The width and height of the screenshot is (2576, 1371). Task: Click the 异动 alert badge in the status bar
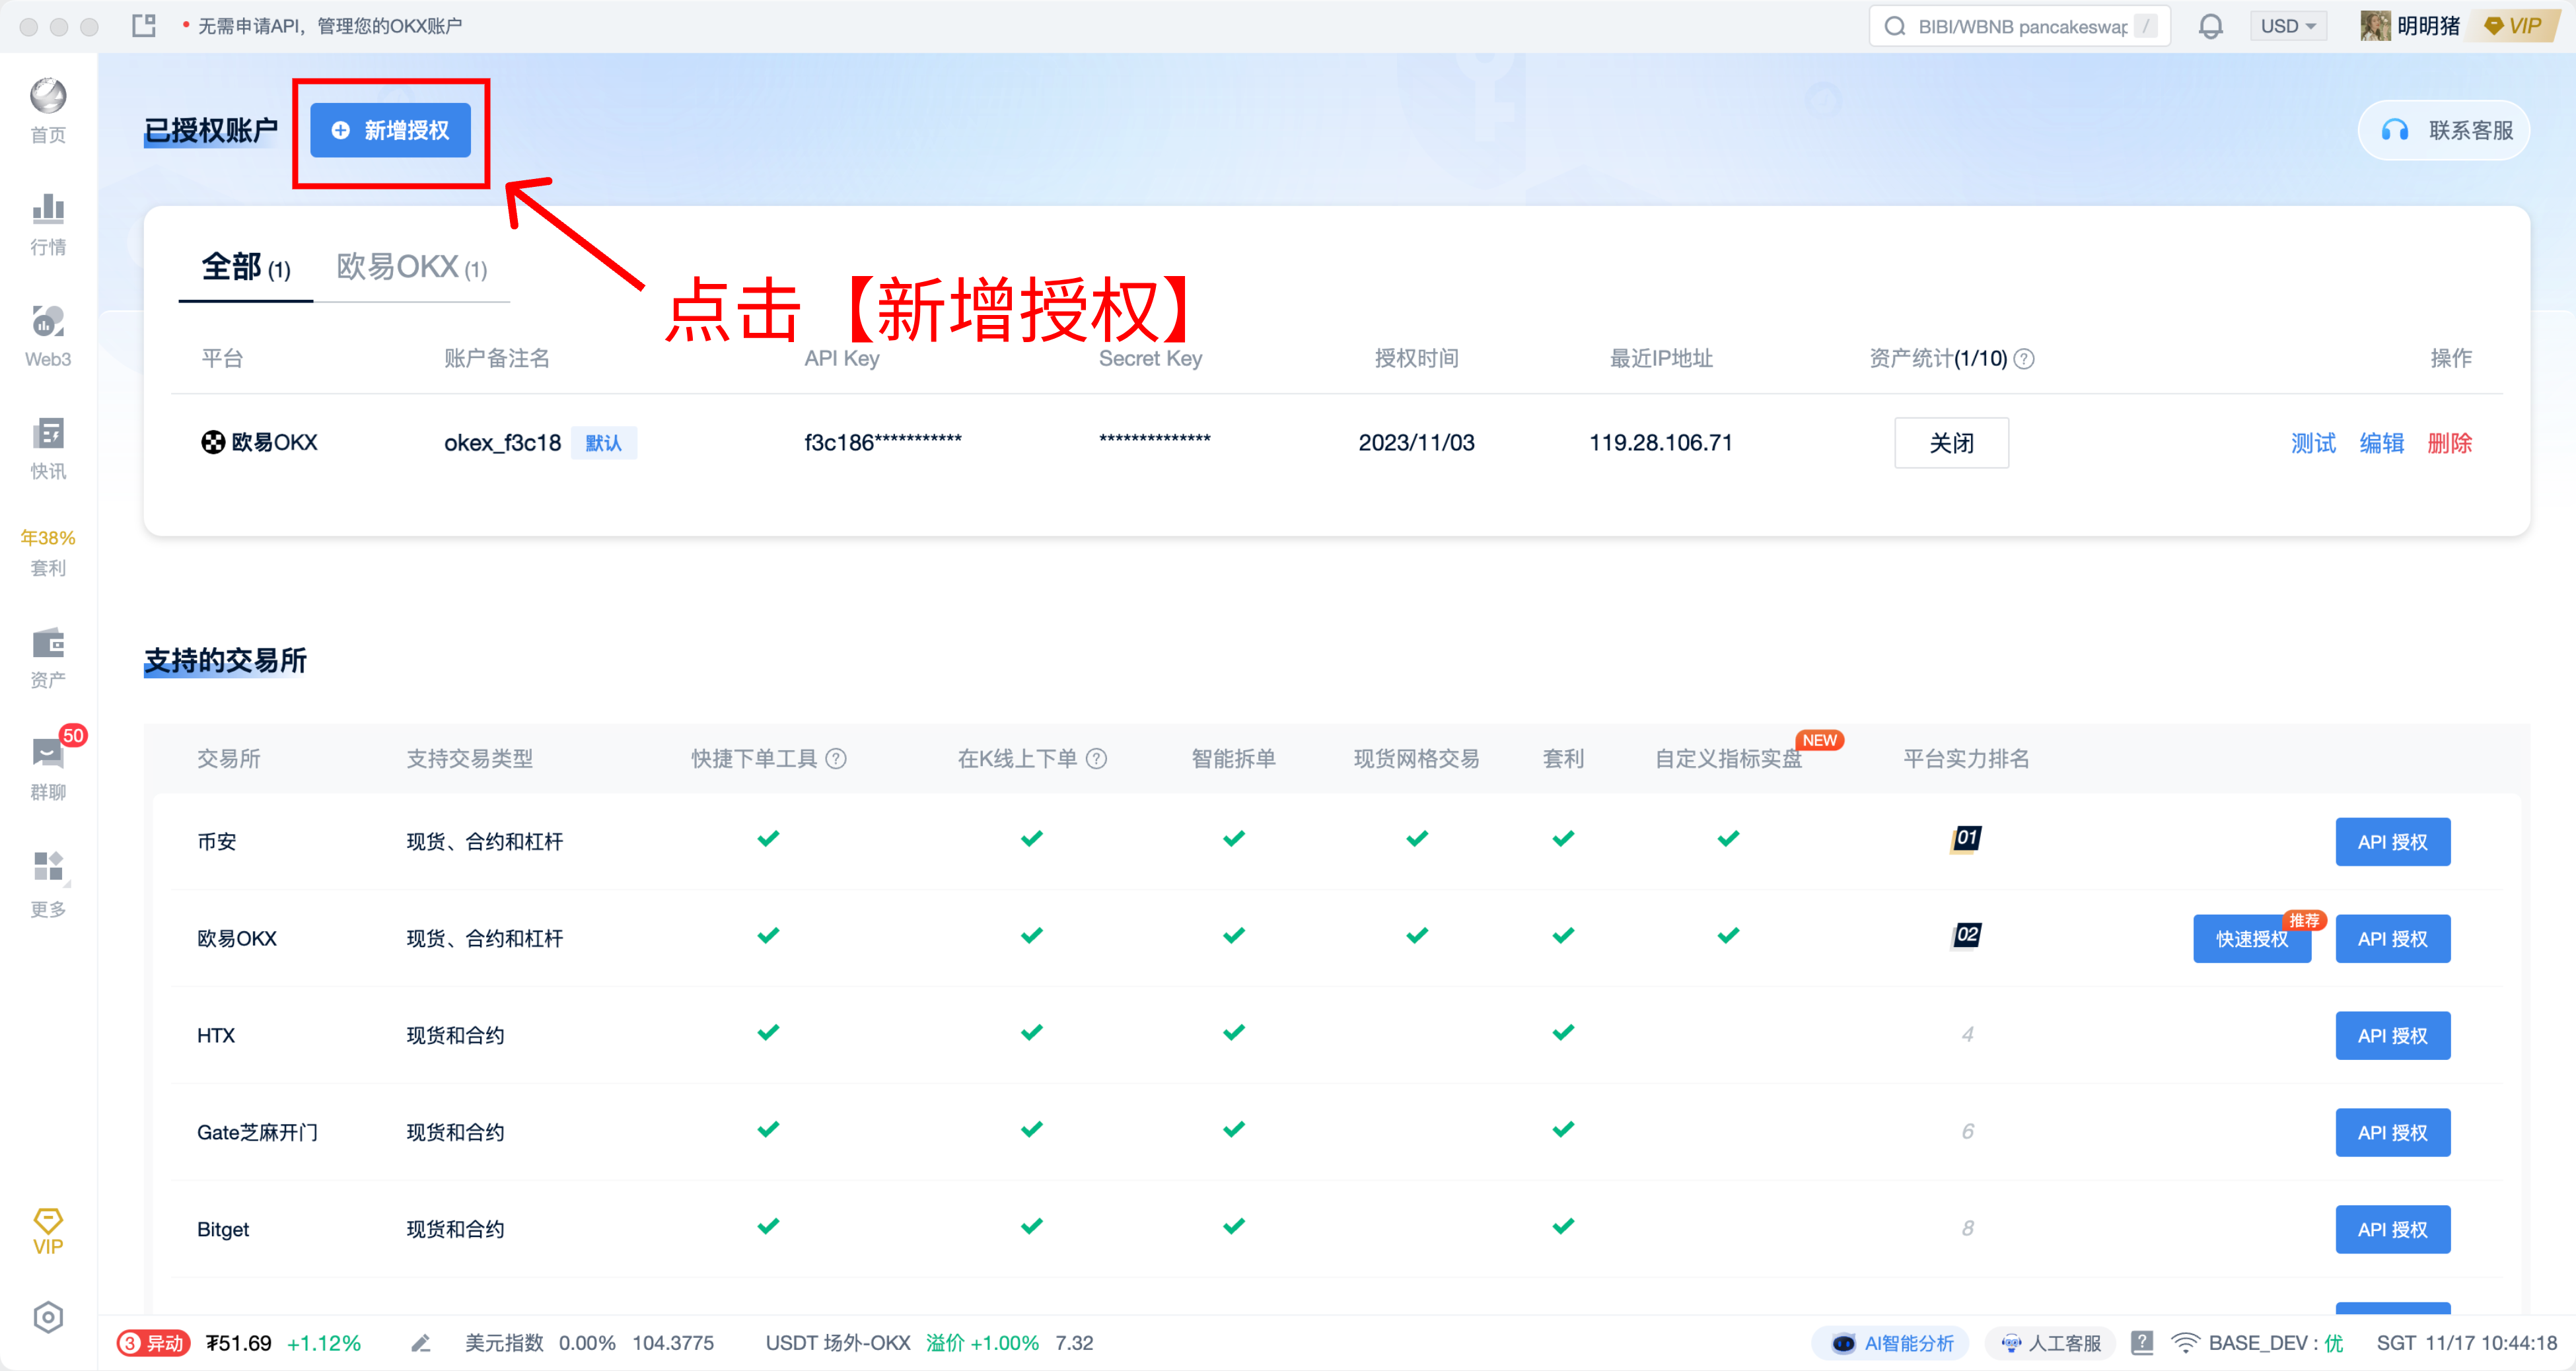pos(153,1343)
